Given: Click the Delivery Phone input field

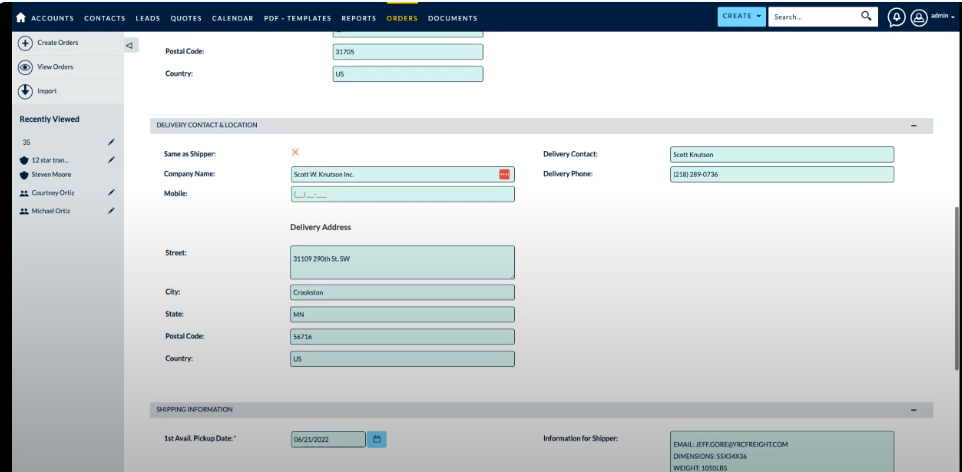Looking at the screenshot, I should [780, 174].
